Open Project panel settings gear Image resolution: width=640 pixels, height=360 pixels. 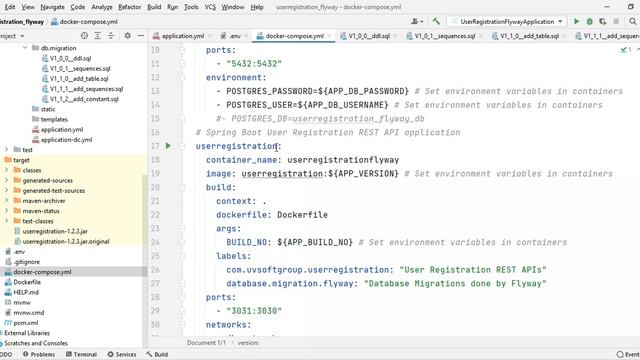(x=127, y=36)
